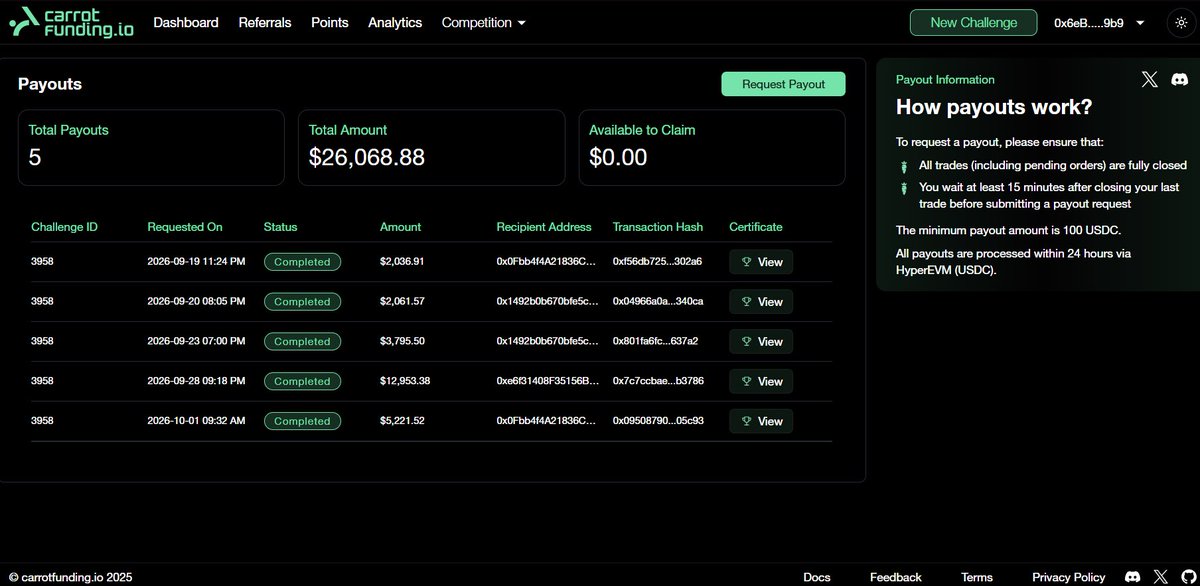Click Completed status for 2026-09-19 payout
The width and height of the screenshot is (1200, 586).
[302, 262]
